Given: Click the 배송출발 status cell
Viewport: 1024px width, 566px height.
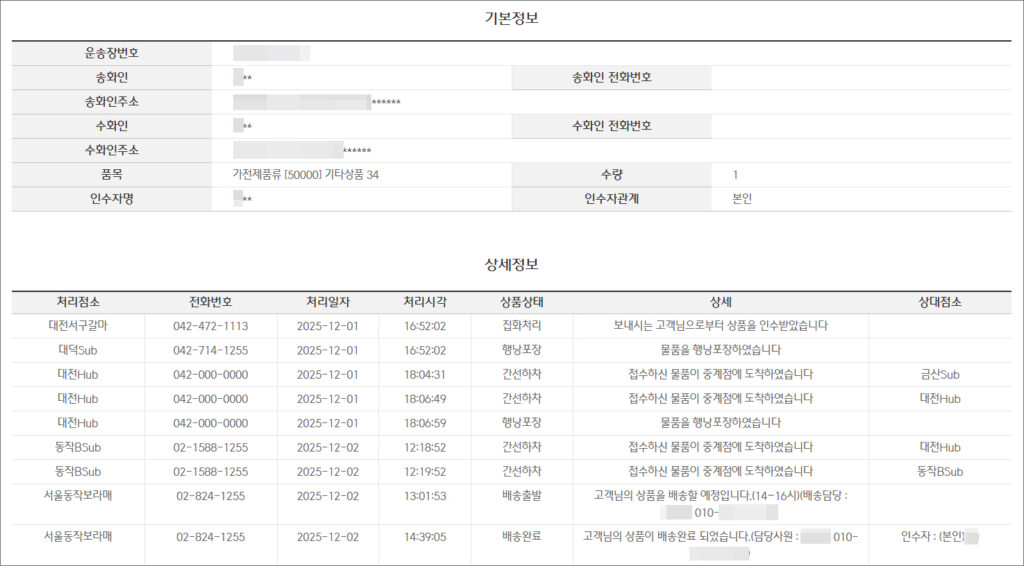Looking at the screenshot, I should (521, 494).
